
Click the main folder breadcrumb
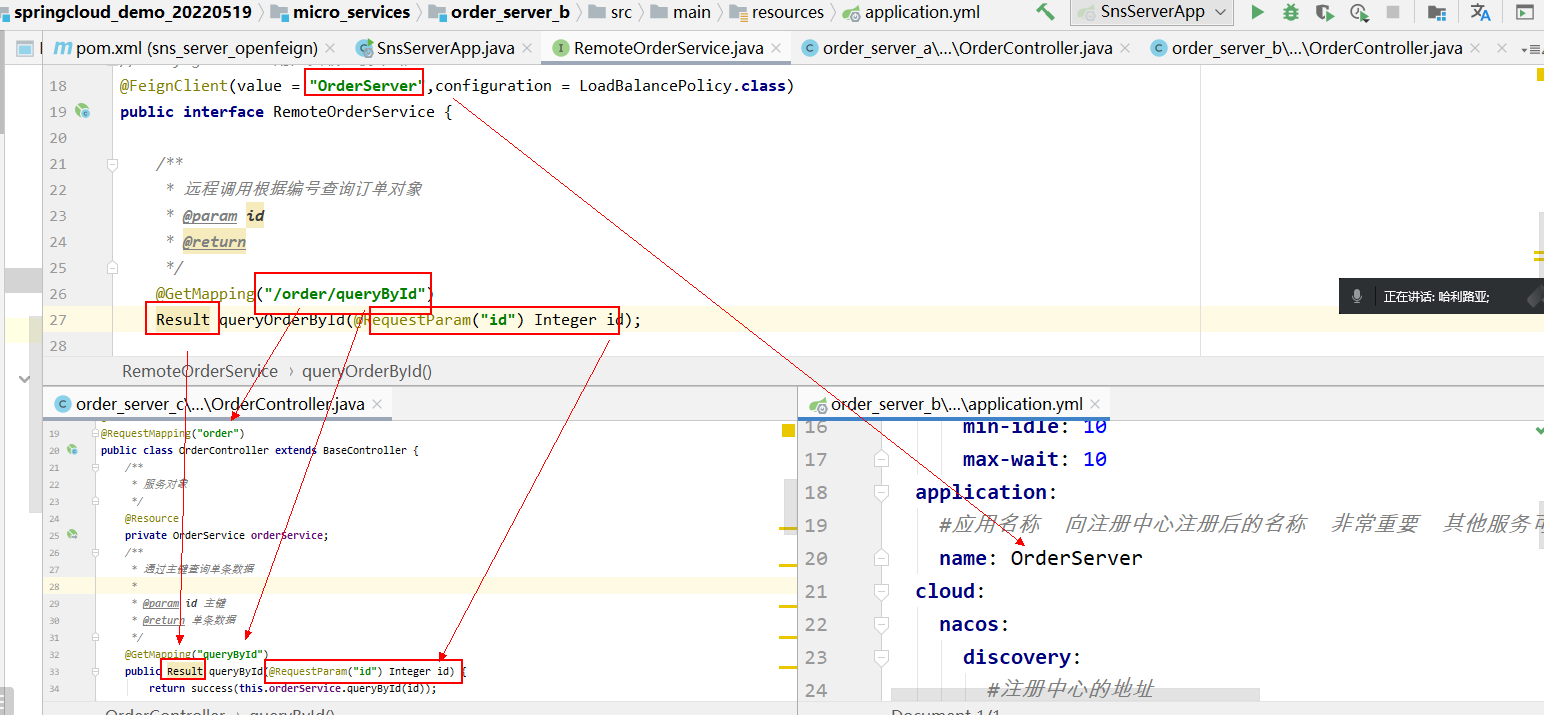[680, 12]
